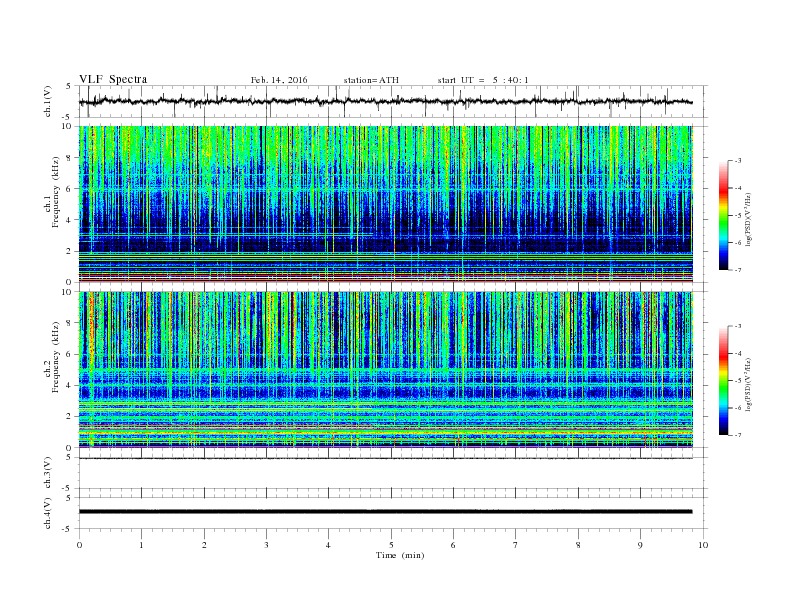Screen dimensions: 792x612
Task: Click the thick black ch.4 signal band
Action: point(385,512)
